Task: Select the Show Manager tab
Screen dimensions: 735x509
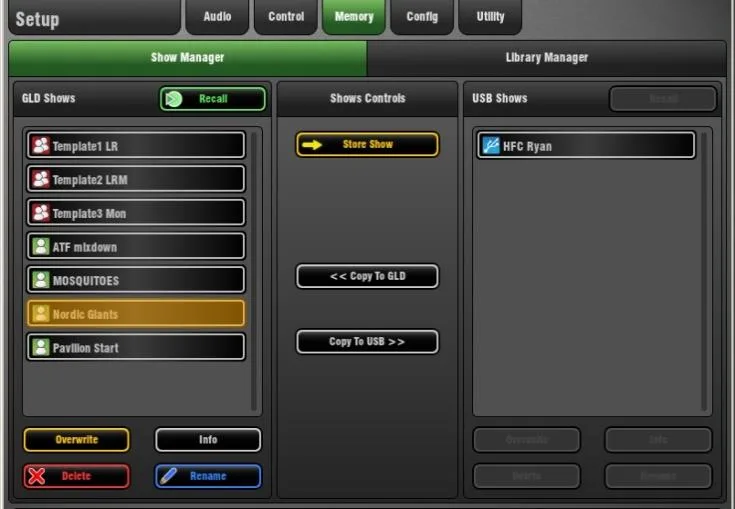Action: [x=188, y=58]
